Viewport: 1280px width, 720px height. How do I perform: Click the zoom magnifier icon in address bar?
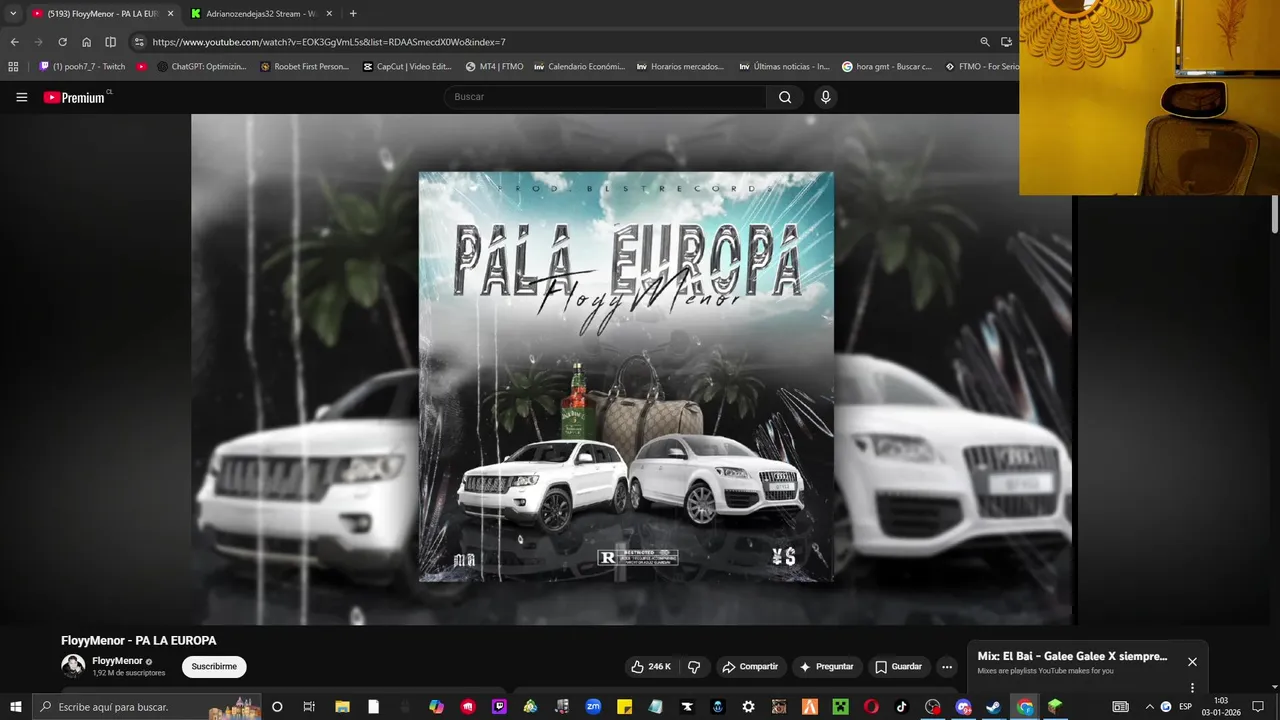(x=985, y=42)
